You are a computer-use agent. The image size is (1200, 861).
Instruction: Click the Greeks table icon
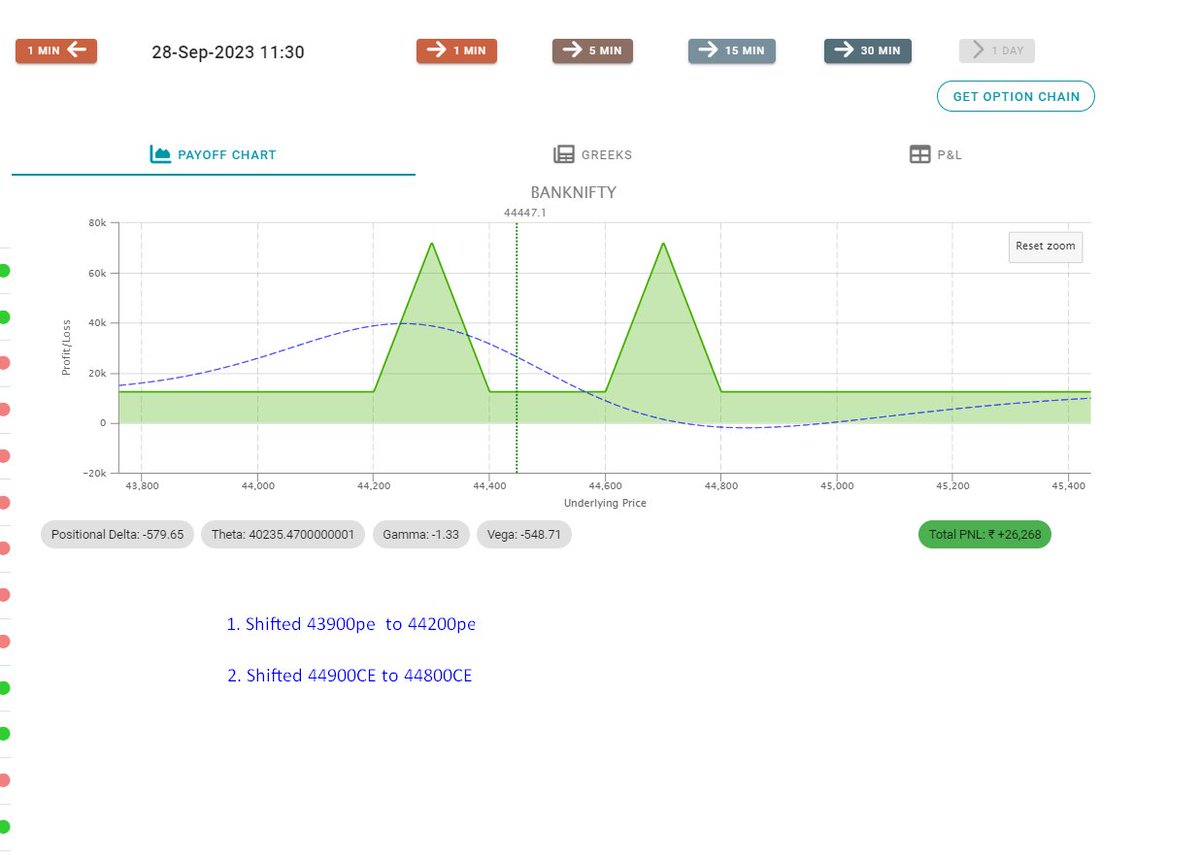coord(564,155)
